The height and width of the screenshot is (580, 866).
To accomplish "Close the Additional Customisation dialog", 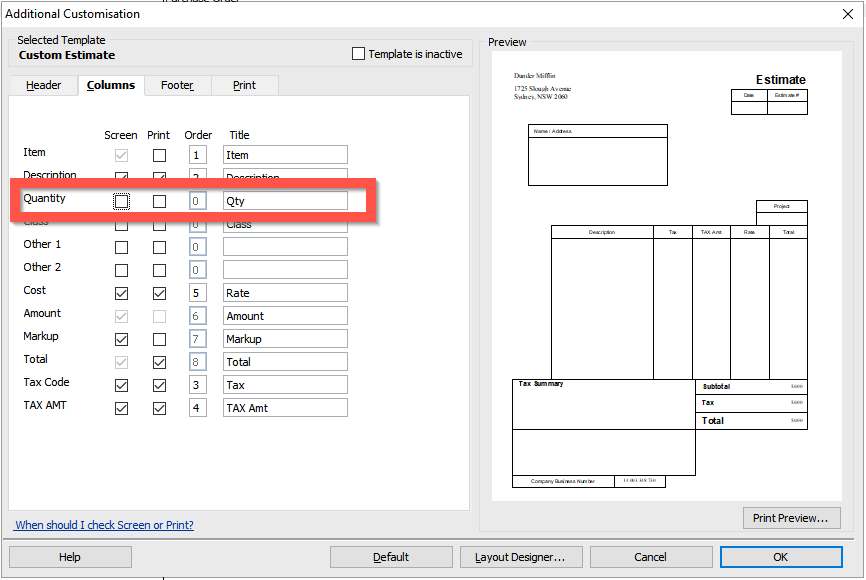I will click(x=848, y=14).
